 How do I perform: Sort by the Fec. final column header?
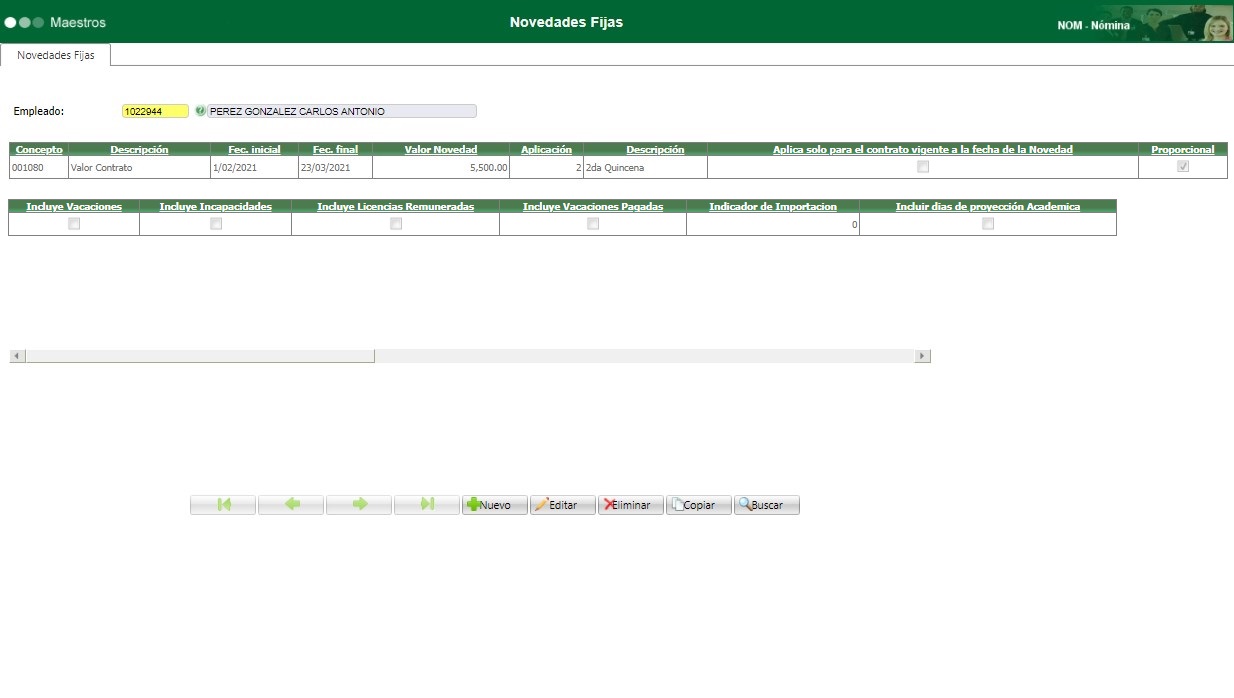click(x=335, y=149)
